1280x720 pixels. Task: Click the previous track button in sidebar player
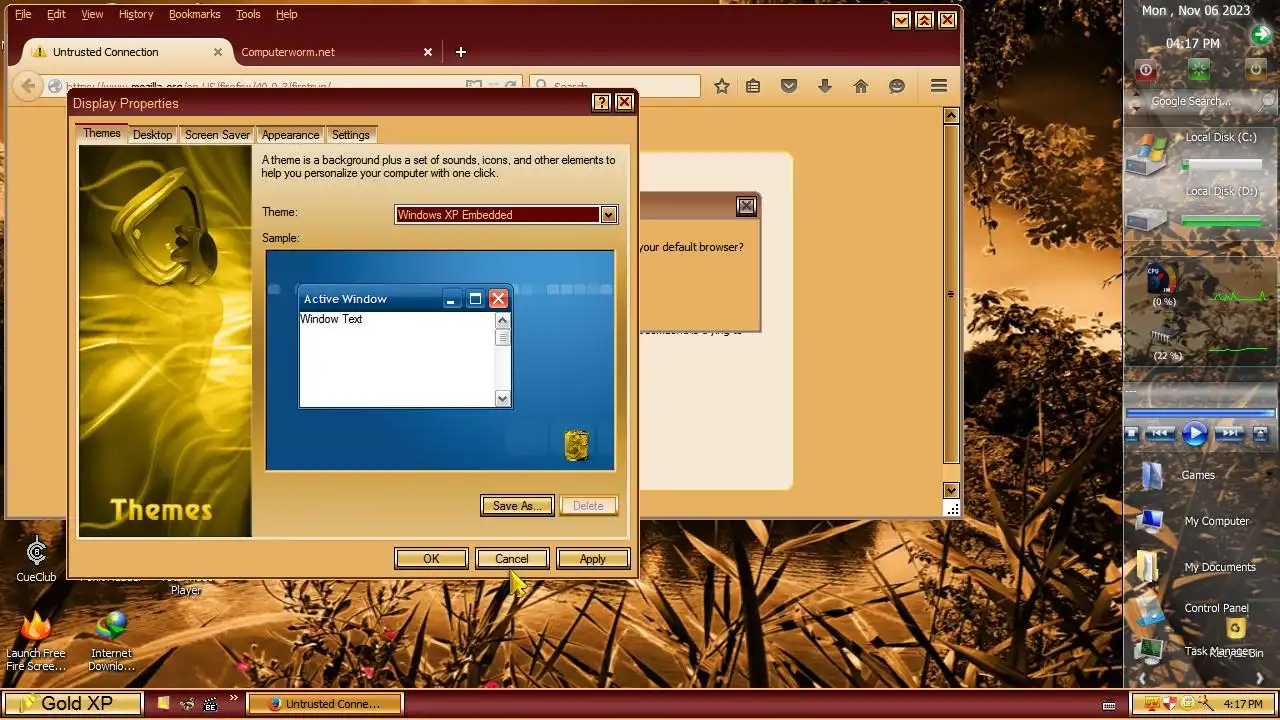(1160, 433)
